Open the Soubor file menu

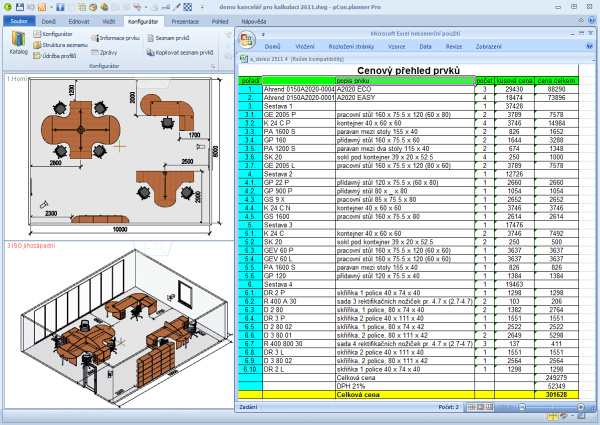[x=19, y=20]
